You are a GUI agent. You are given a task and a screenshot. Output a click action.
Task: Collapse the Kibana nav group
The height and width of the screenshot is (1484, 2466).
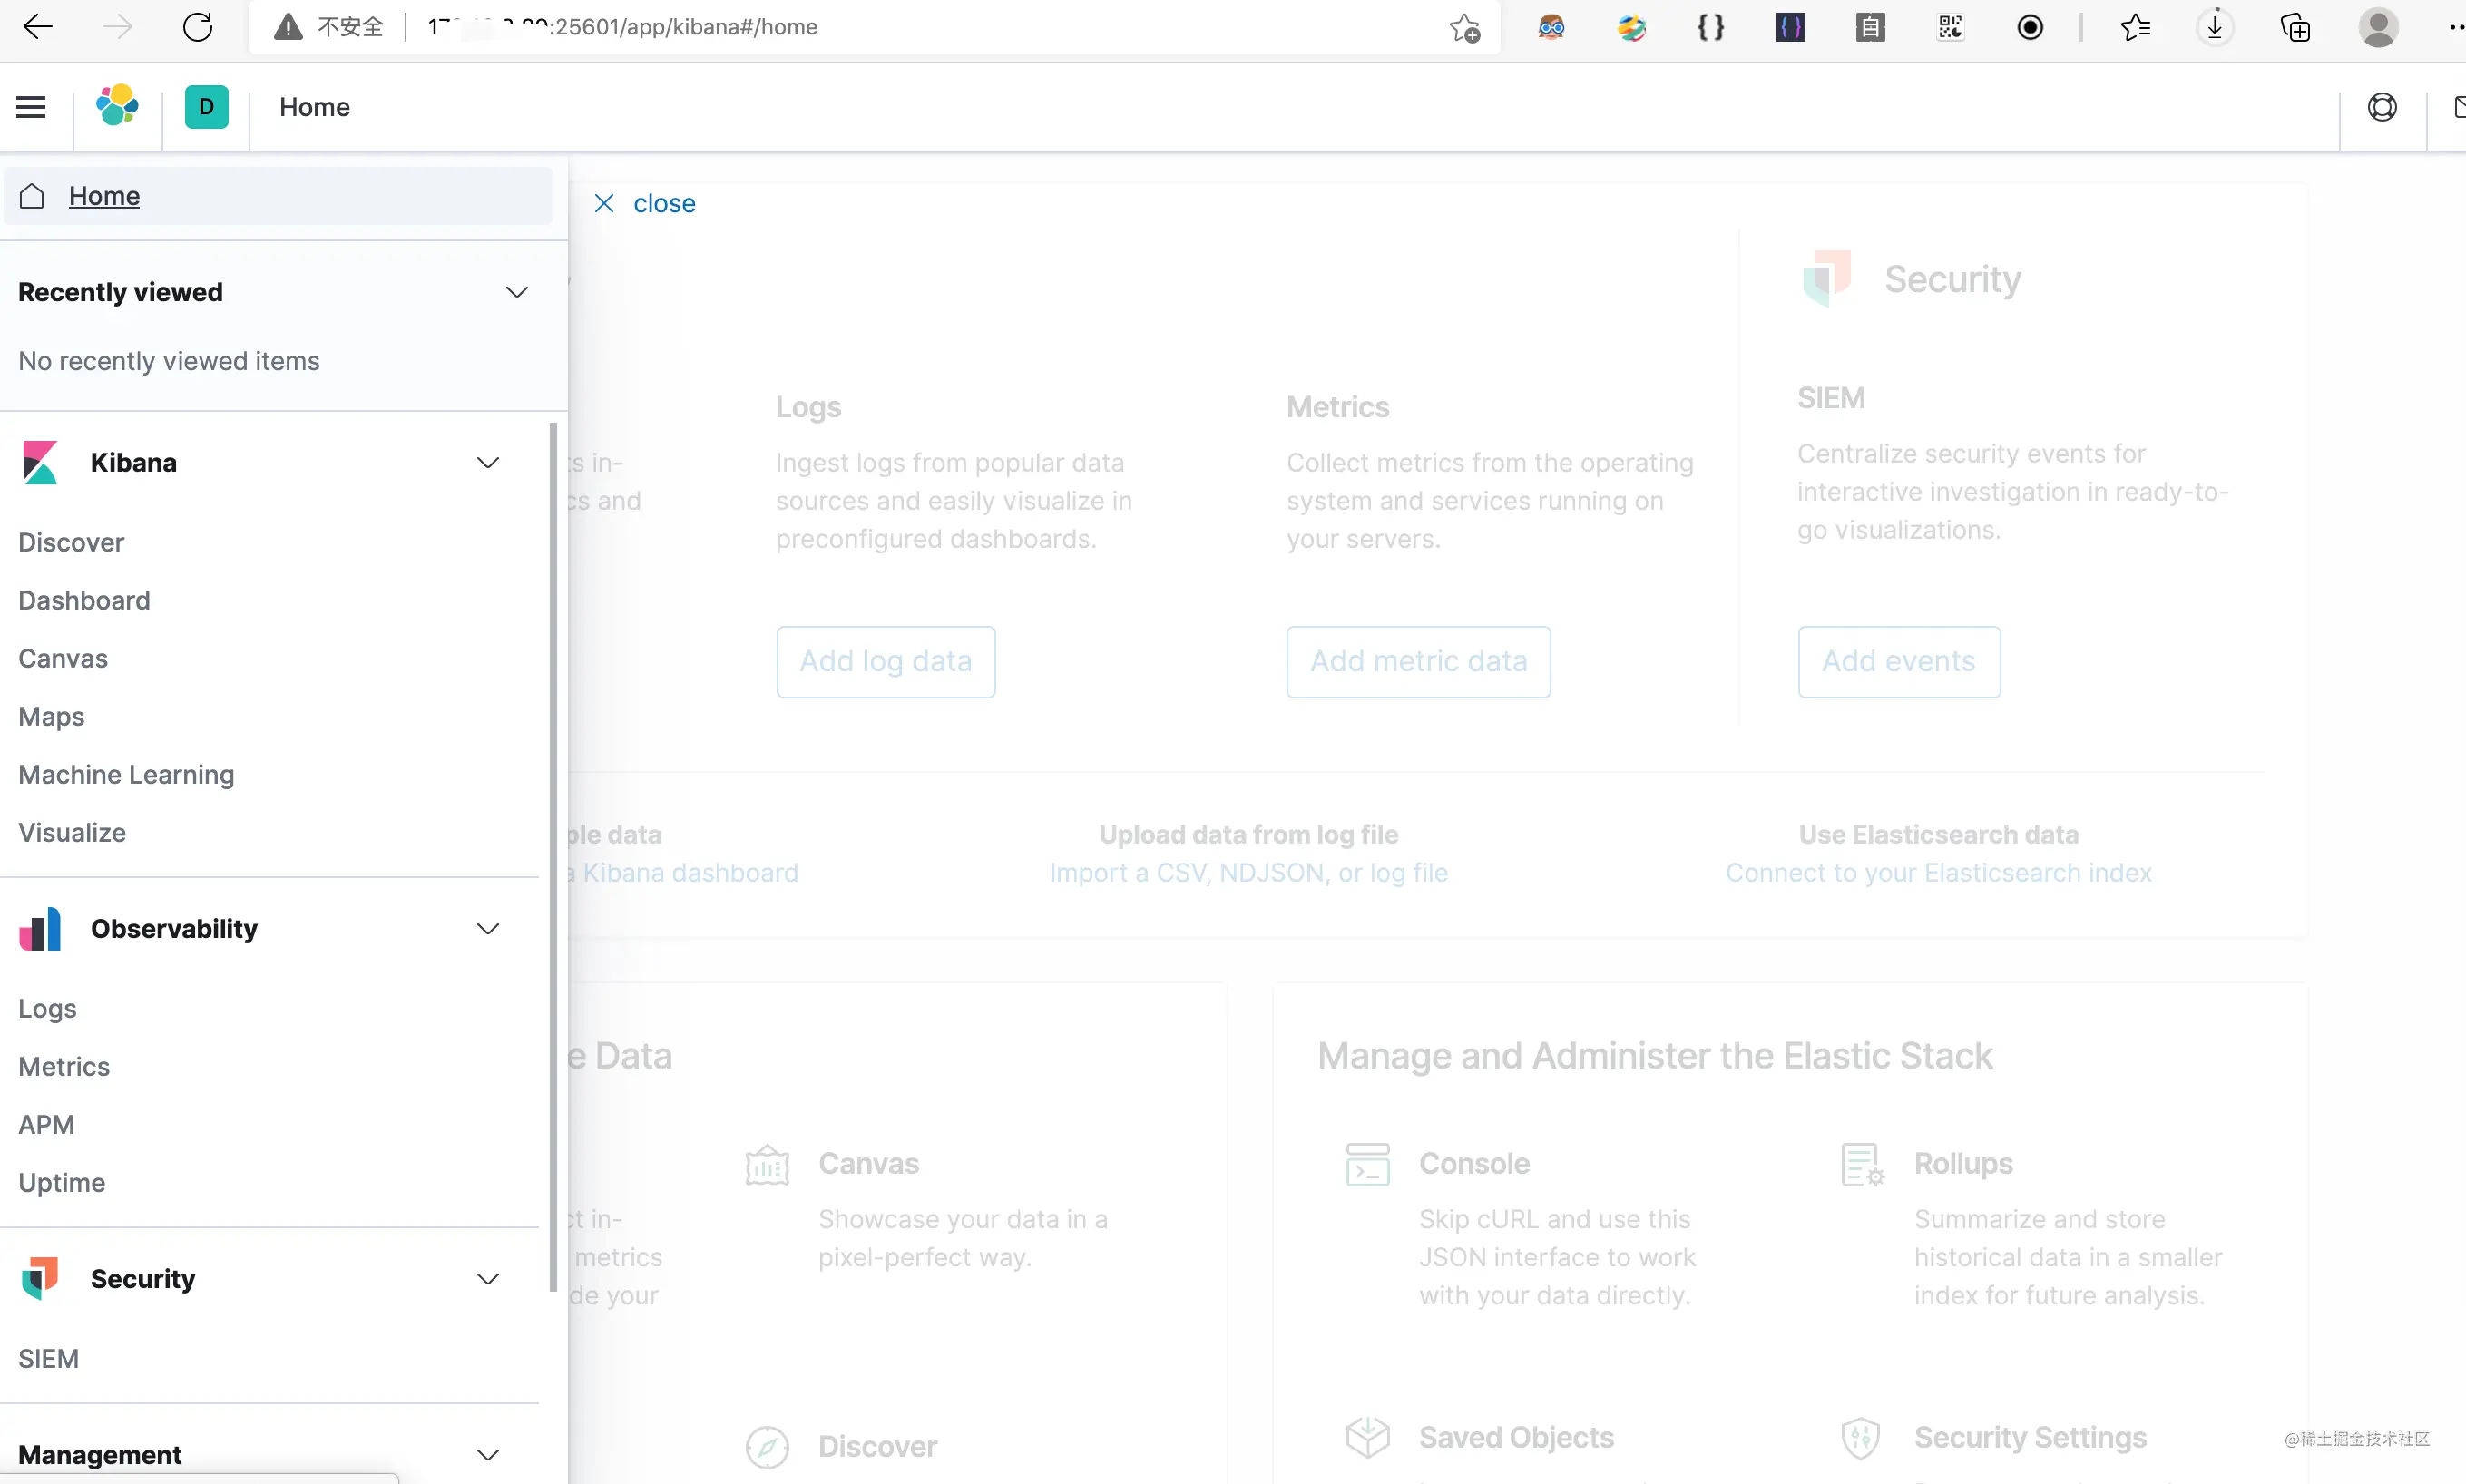click(487, 462)
